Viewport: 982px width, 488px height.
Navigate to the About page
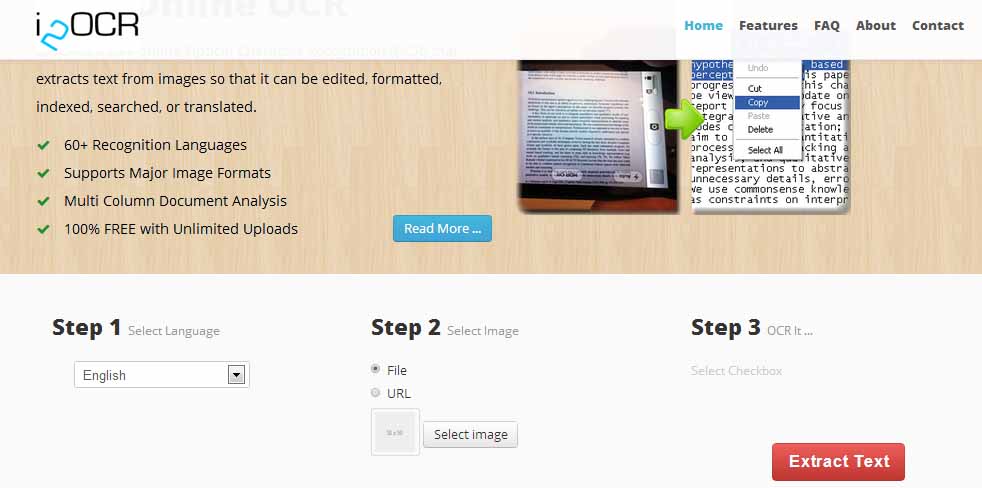point(876,26)
